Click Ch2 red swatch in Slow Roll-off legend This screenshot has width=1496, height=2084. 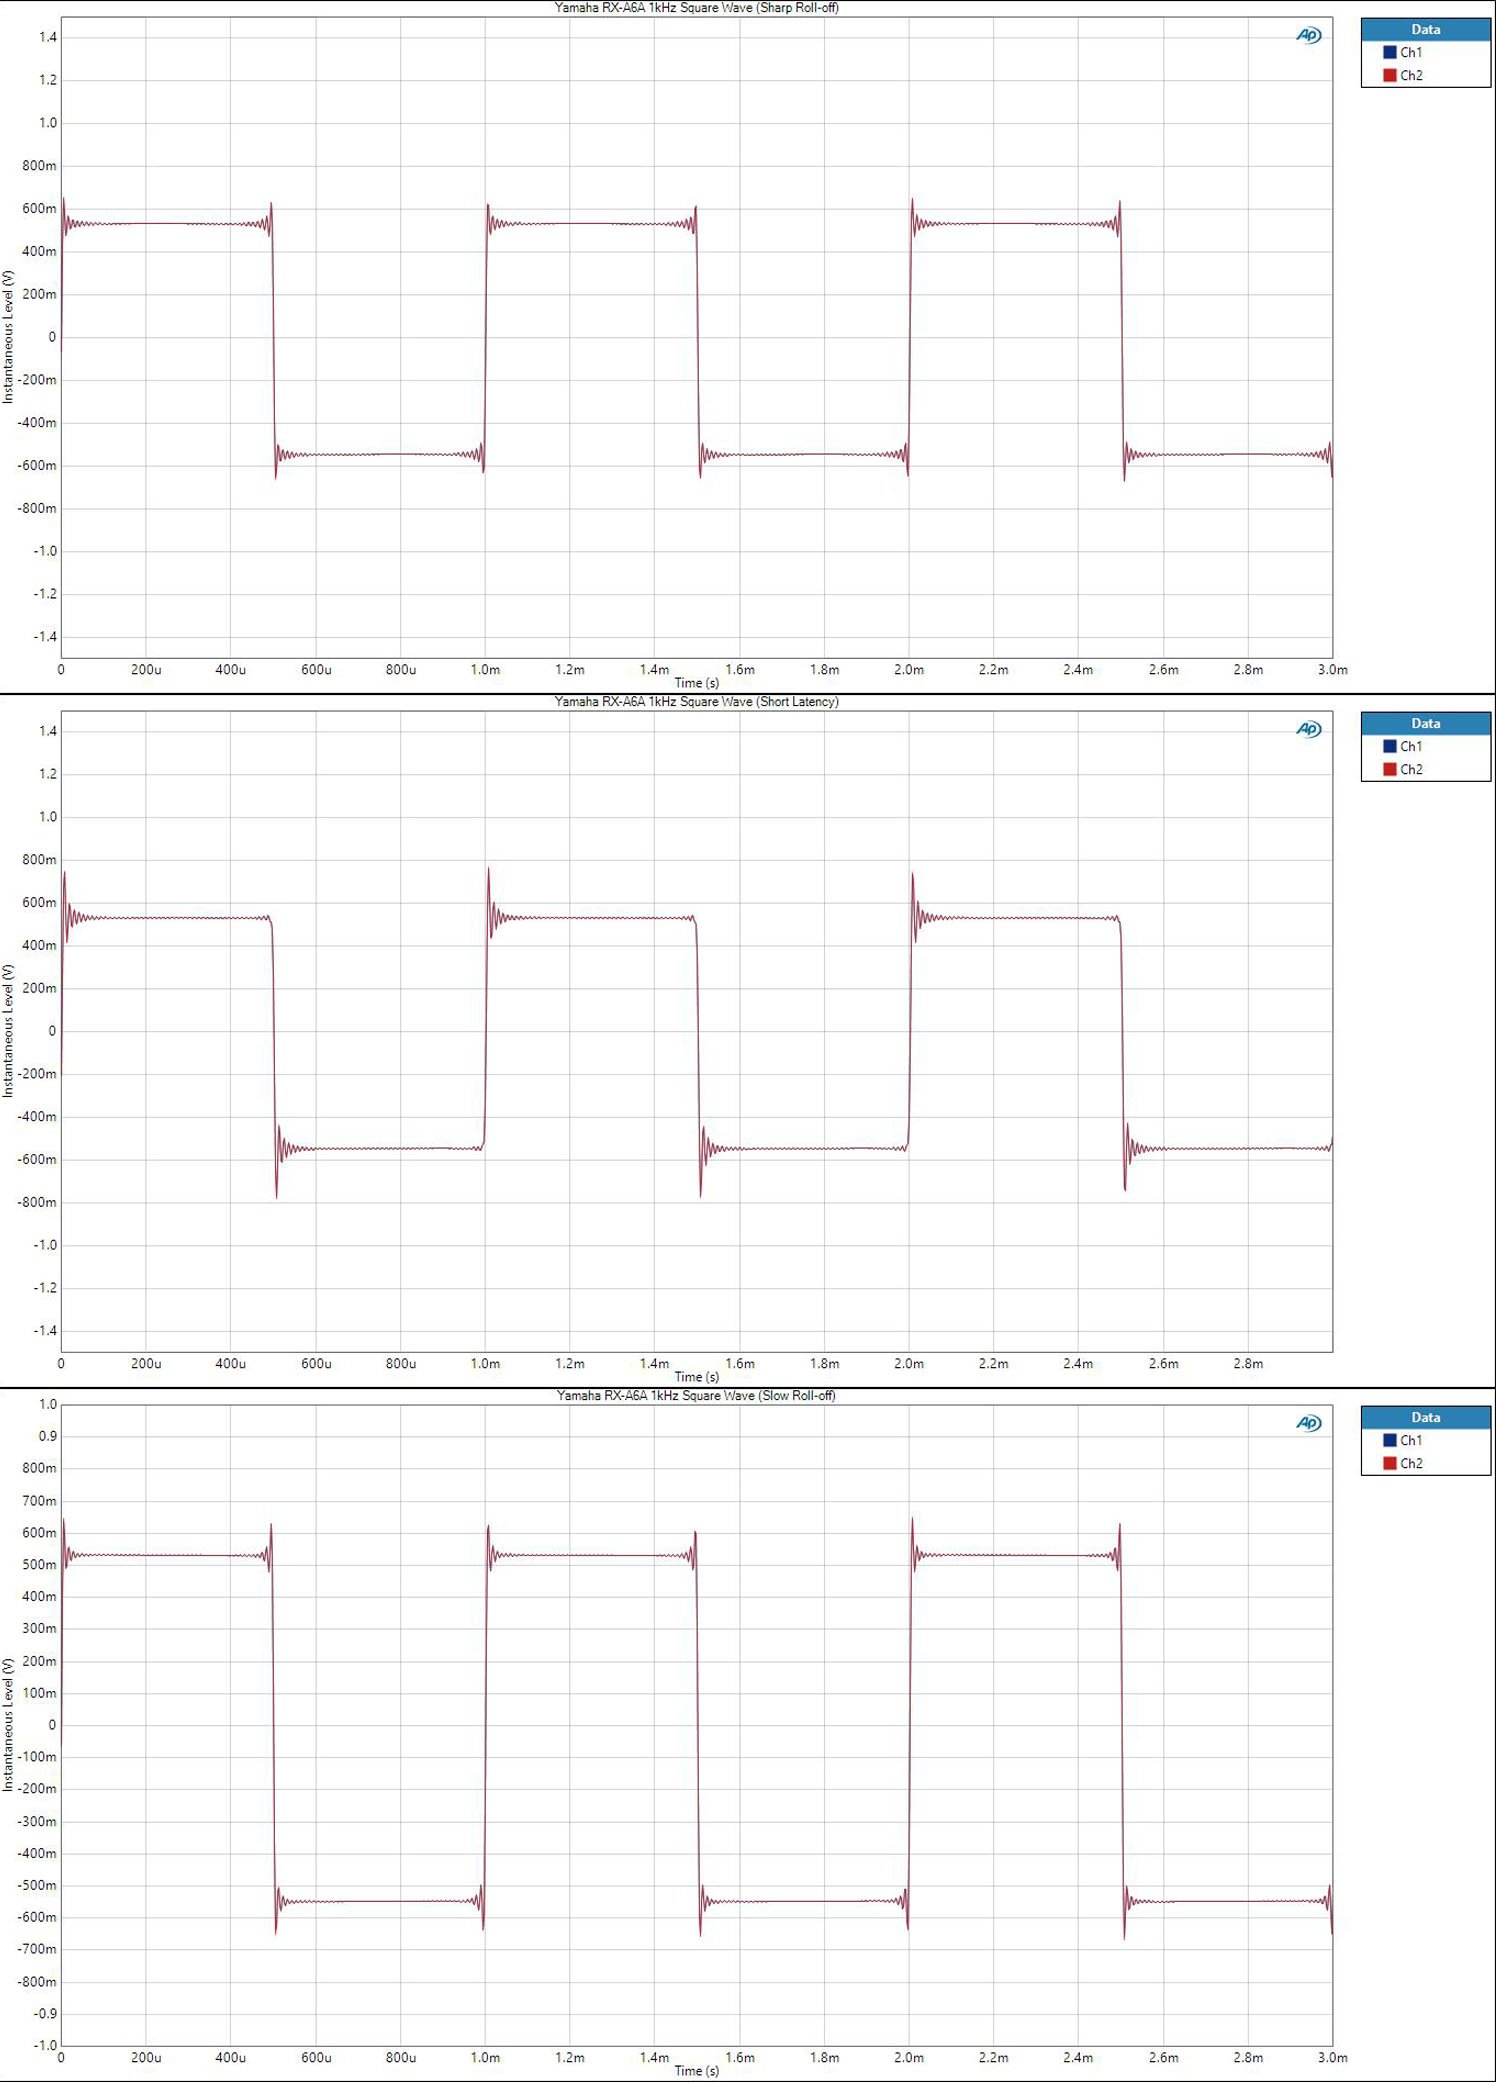point(1389,1463)
